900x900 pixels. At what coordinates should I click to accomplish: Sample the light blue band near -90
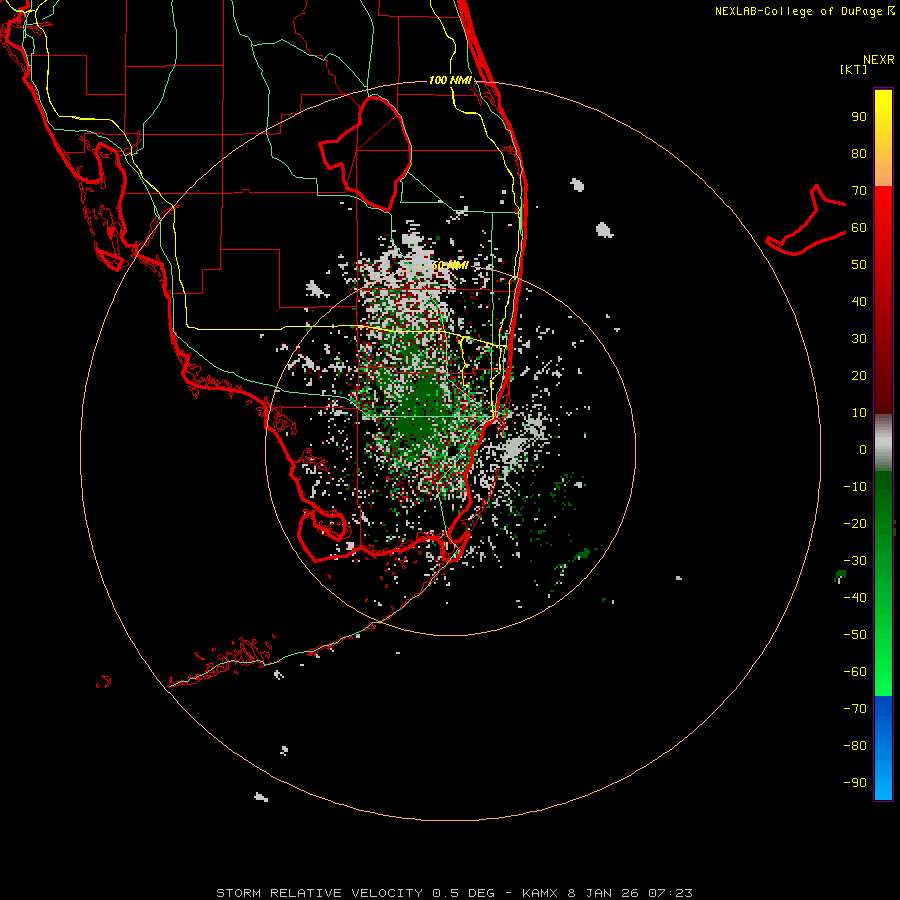tap(883, 781)
